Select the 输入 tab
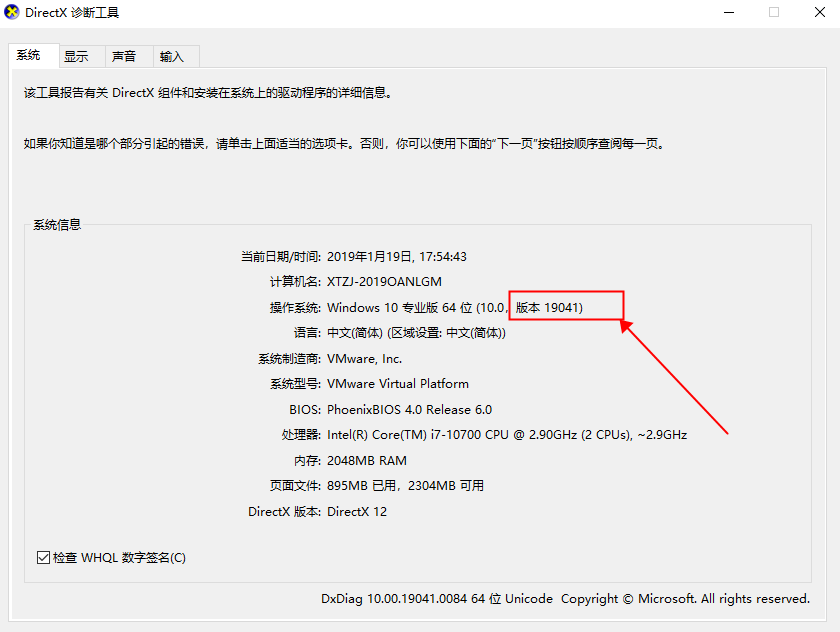This screenshot has width=840, height=632. [172, 56]
